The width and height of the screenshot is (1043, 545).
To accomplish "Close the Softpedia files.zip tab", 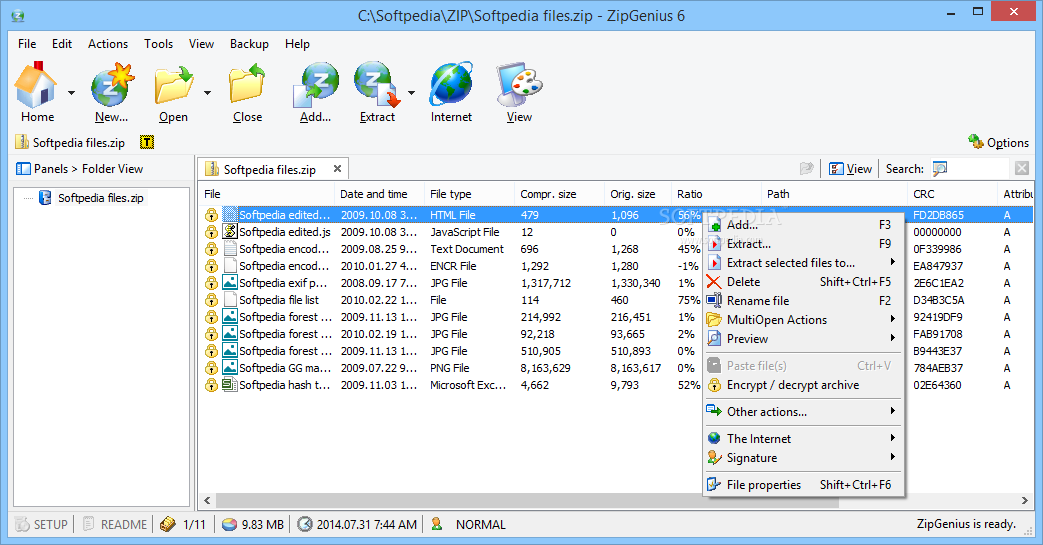I will [x=337, y=169].
